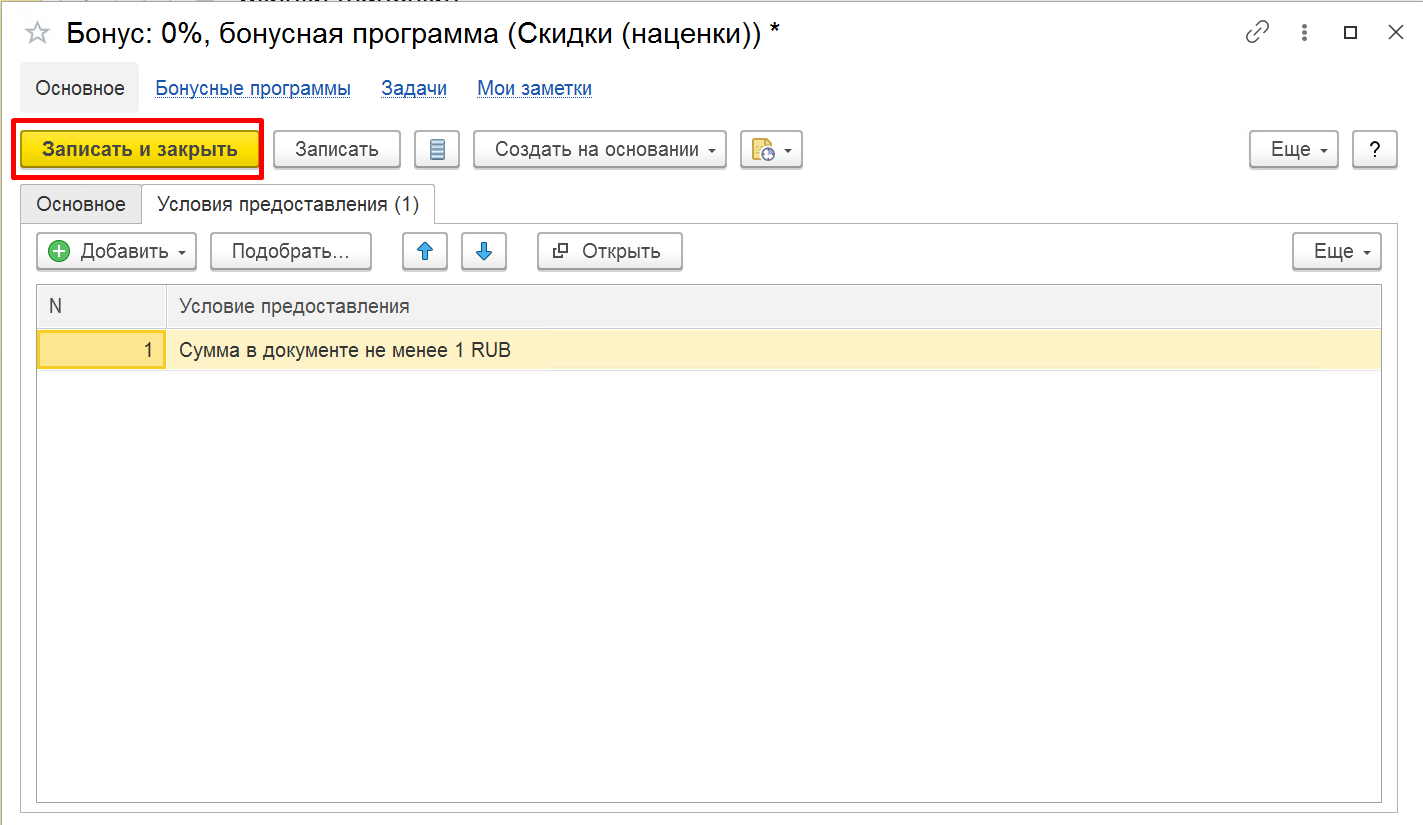Open the help question mark button

click(x=1375, y=150)
